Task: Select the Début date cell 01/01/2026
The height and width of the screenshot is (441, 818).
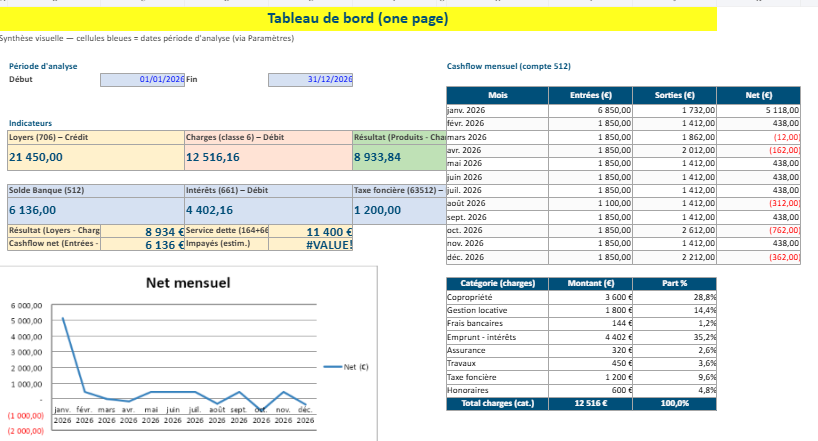Action: (143, 79)
